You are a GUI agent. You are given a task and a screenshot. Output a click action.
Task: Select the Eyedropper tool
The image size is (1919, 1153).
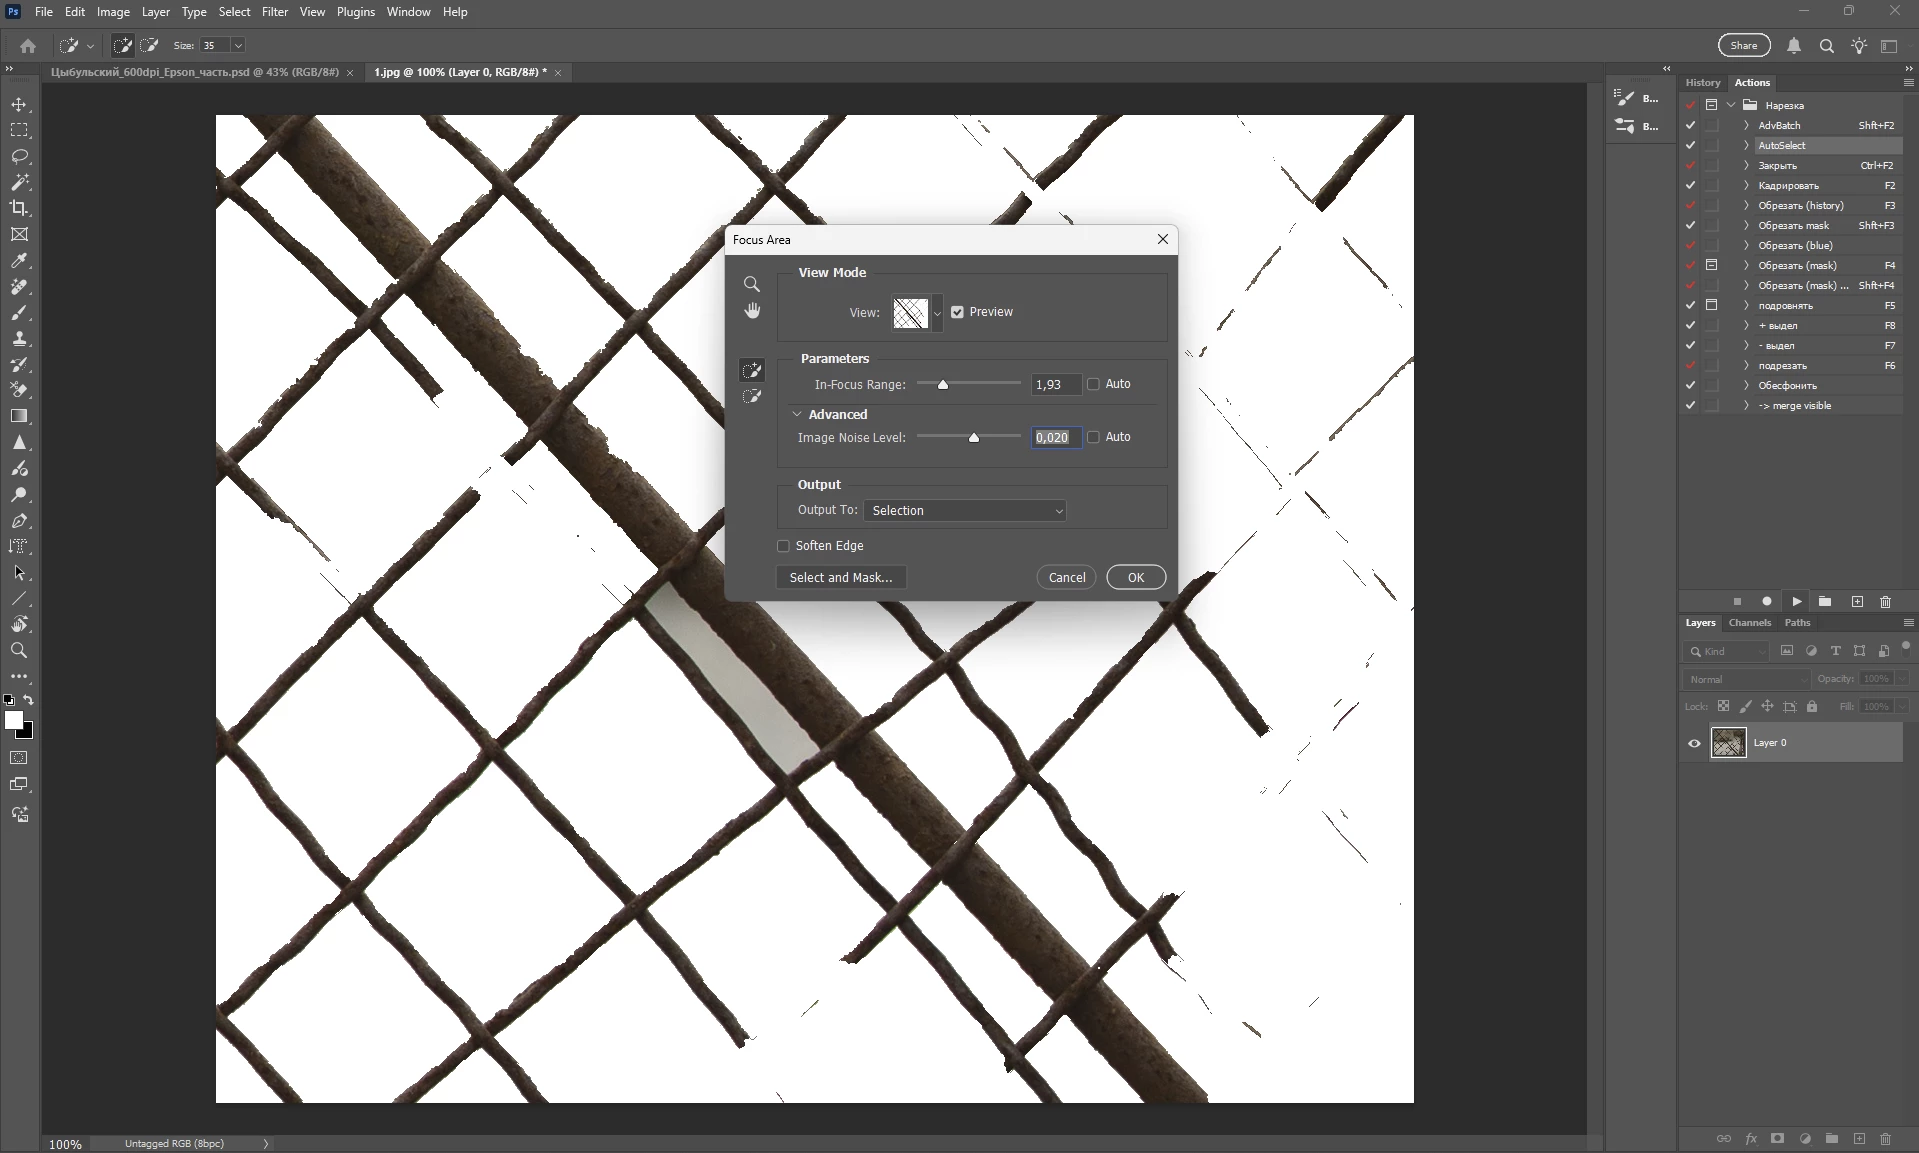(19, 260)
